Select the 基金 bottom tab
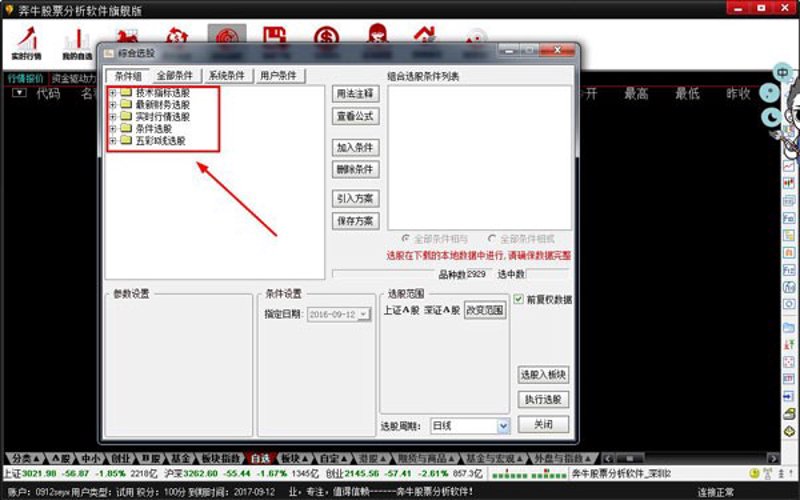 pos(181,458)
